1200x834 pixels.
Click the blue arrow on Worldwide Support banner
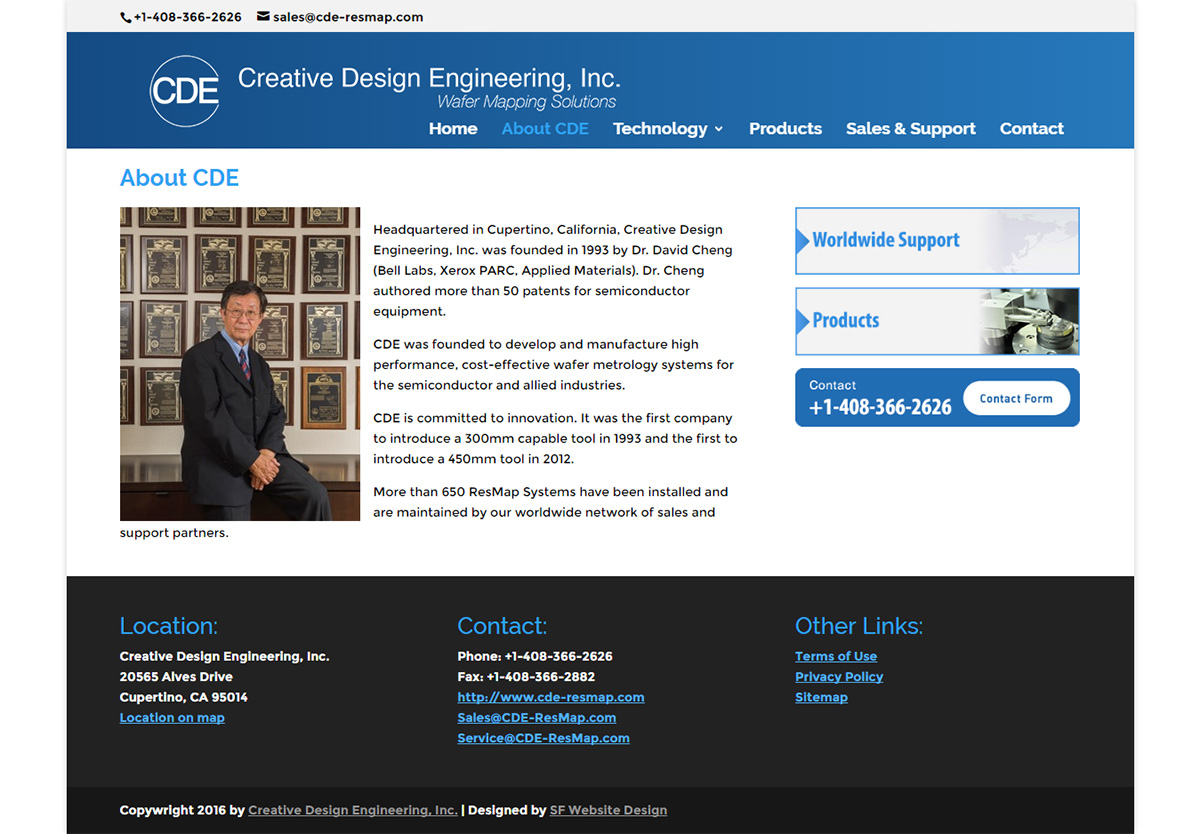click(x=803, y=240)
